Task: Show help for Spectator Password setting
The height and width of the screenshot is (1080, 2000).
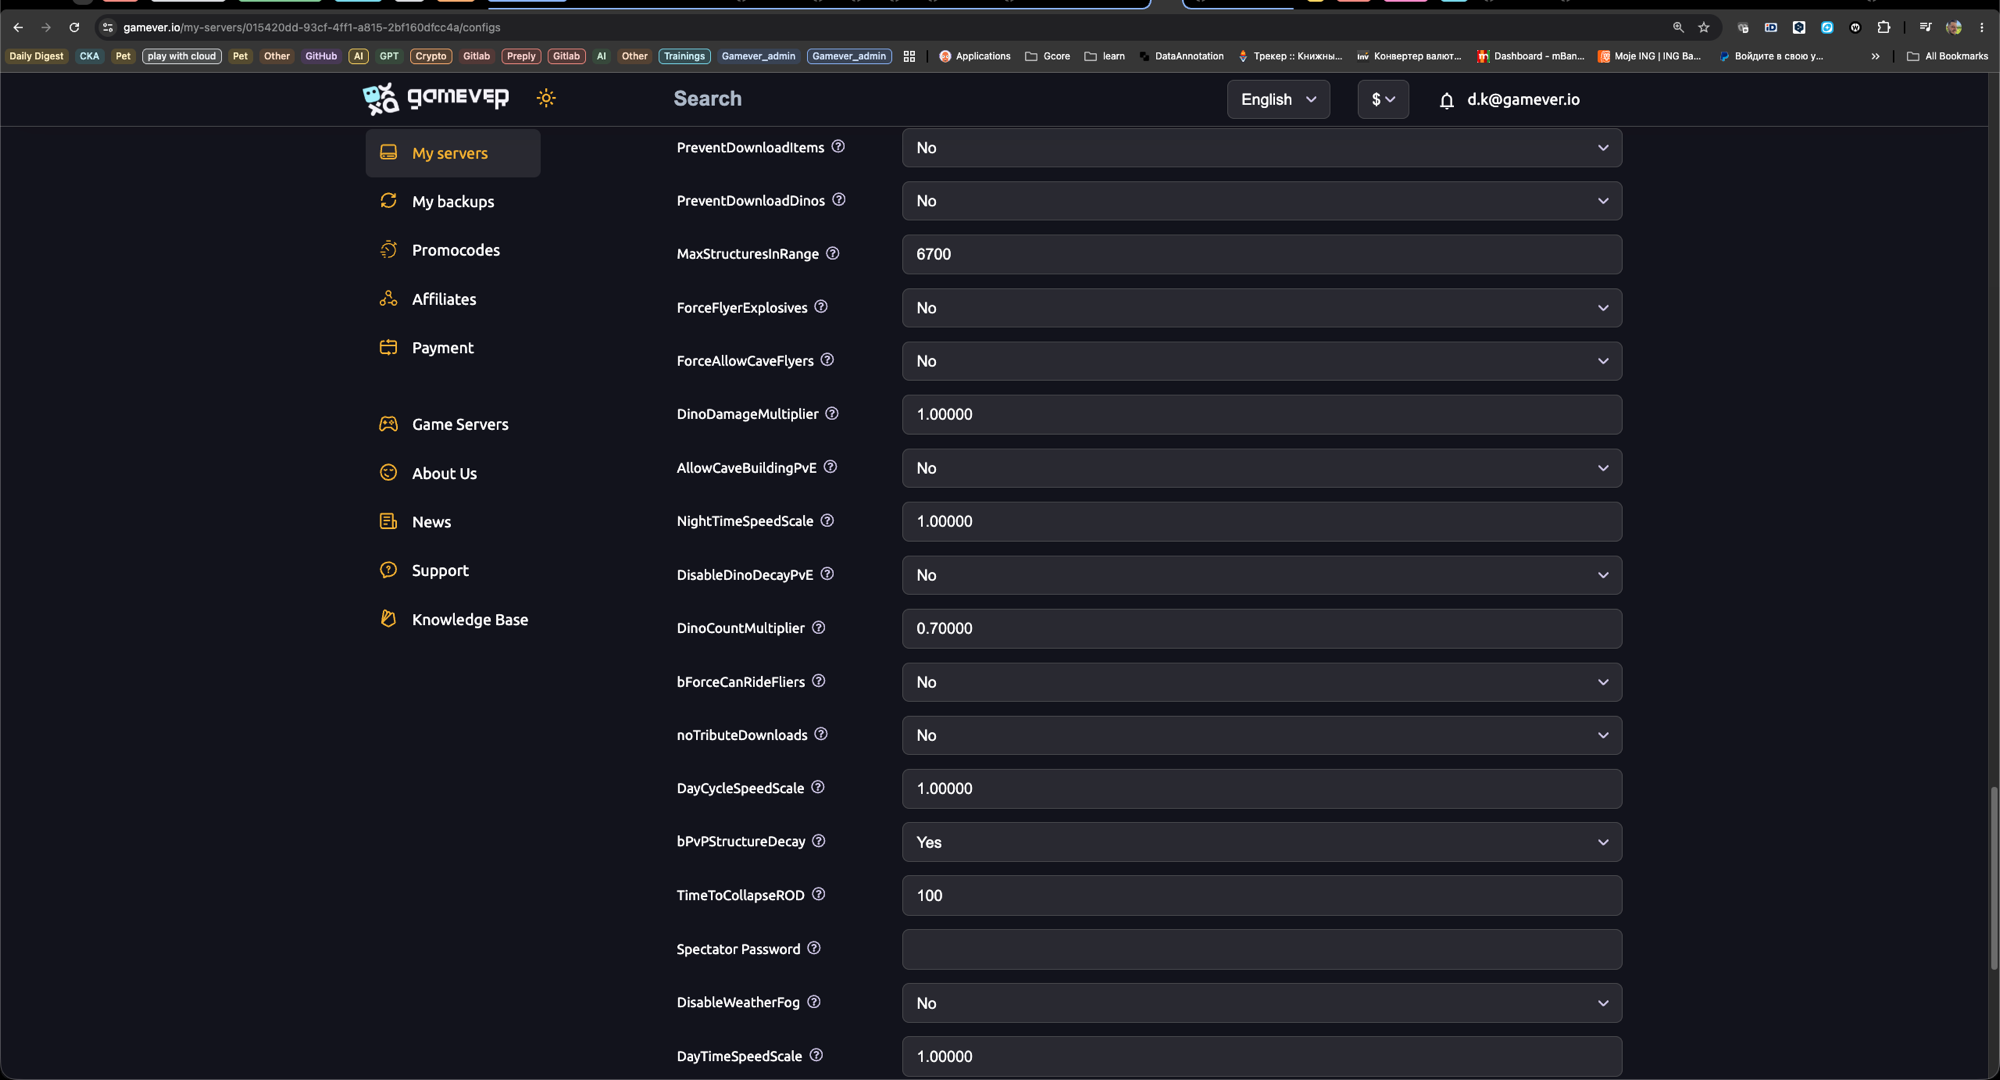Action: [814, 949]
